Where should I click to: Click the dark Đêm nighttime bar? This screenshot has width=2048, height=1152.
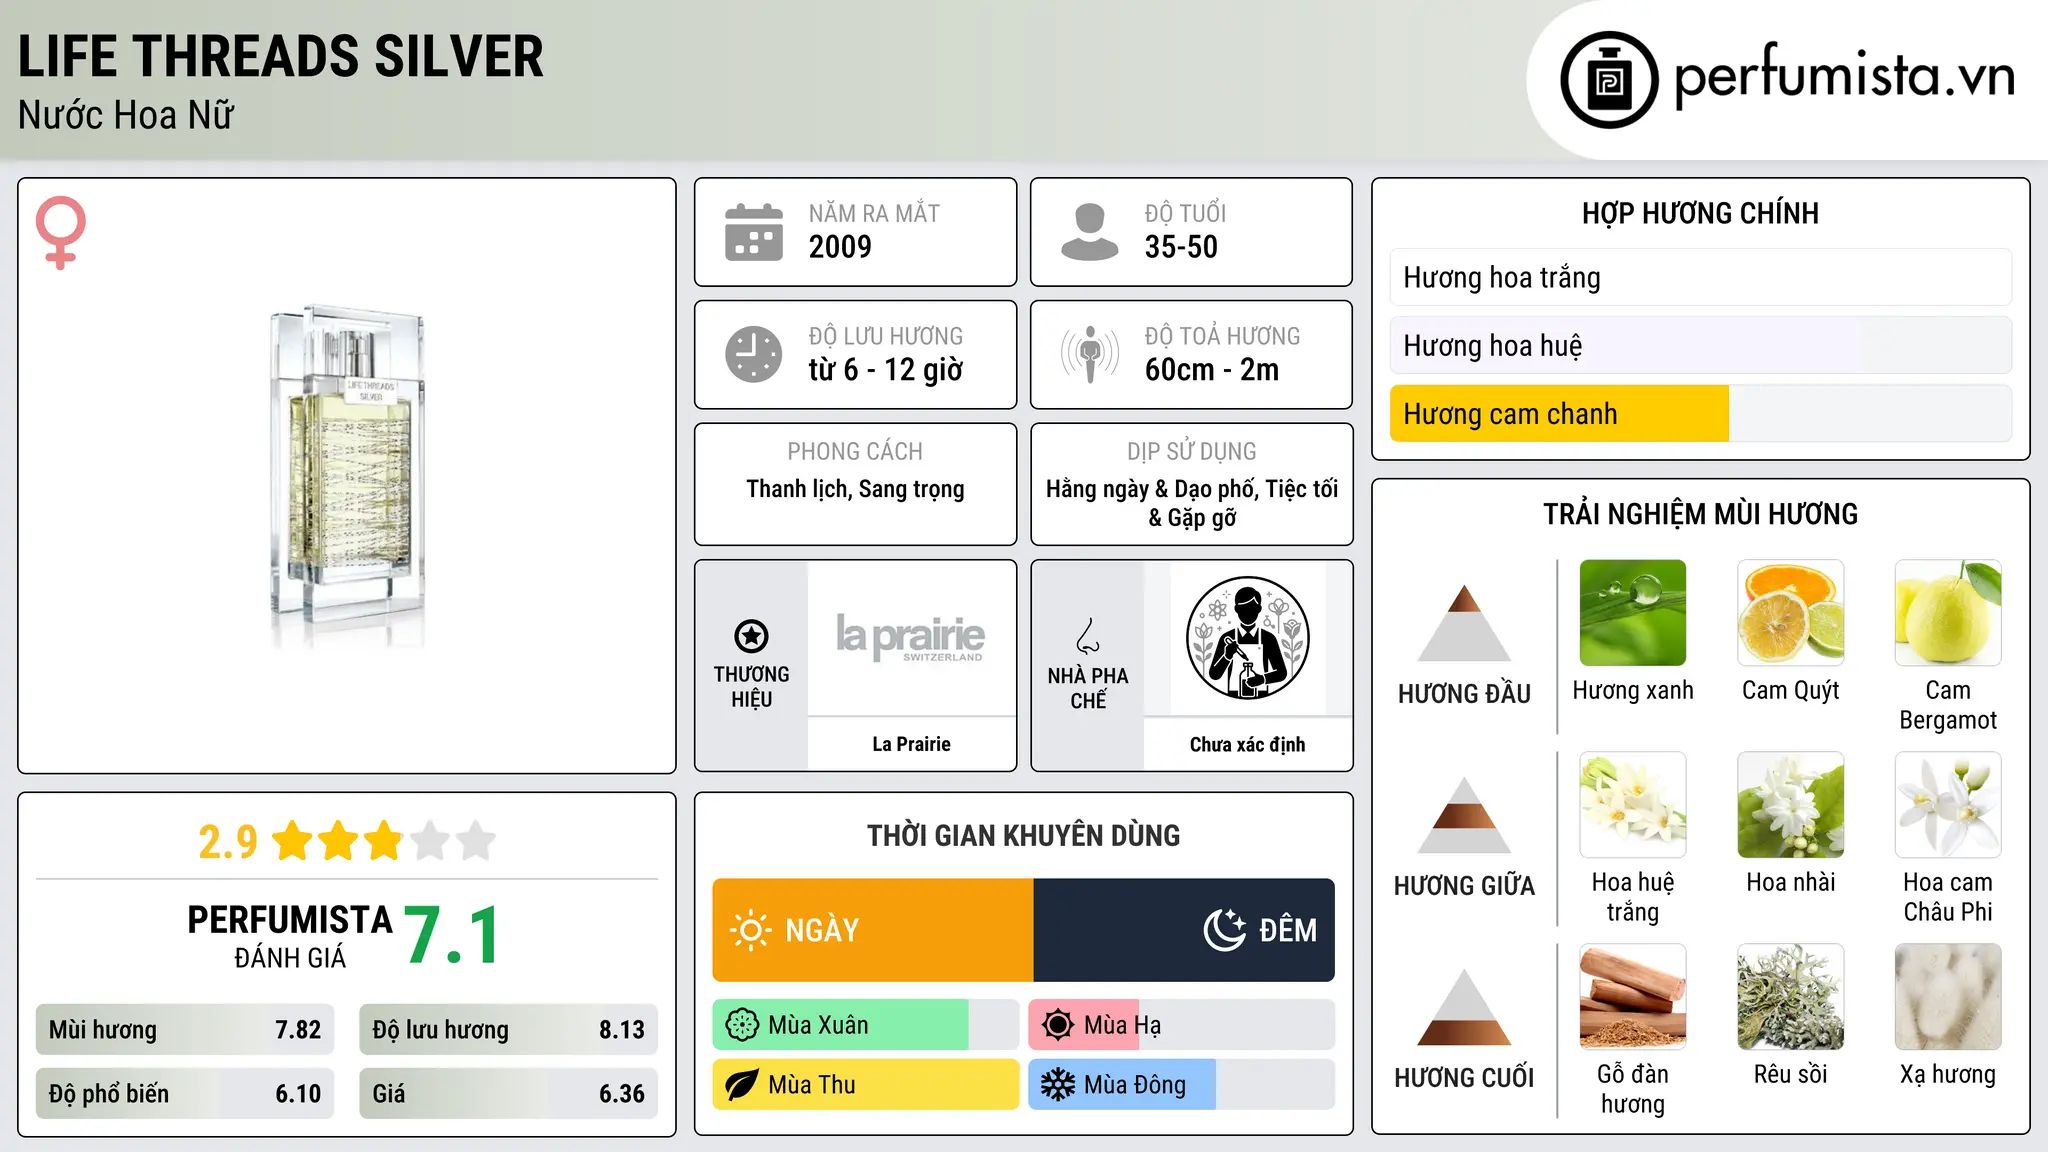pos(1184,930)
